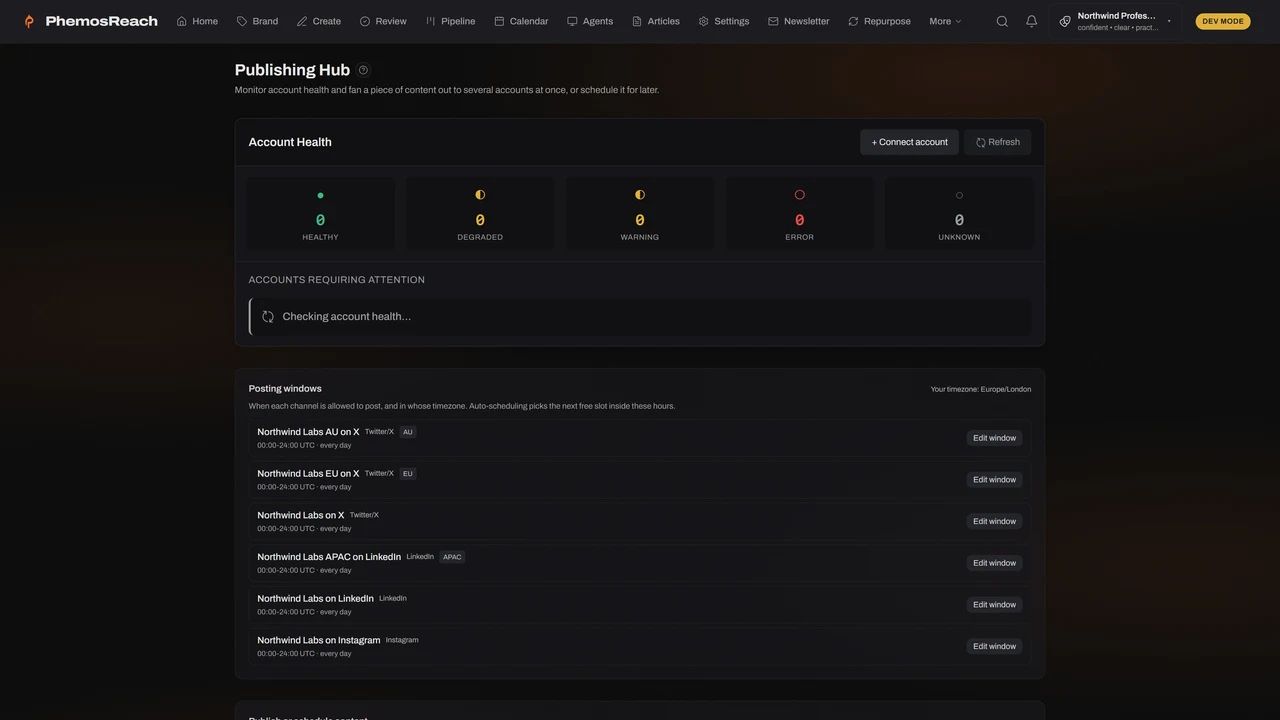Click the Unknown count card

coord(959,214)
